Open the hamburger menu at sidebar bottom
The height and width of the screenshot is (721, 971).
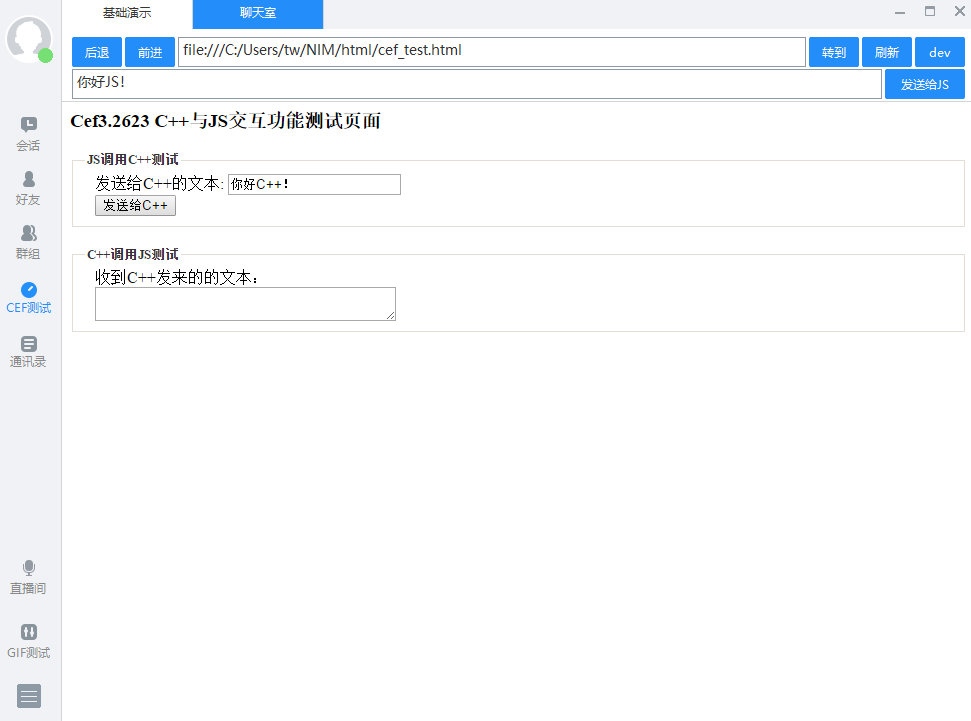pyautogui.click(x=28, y=696)
